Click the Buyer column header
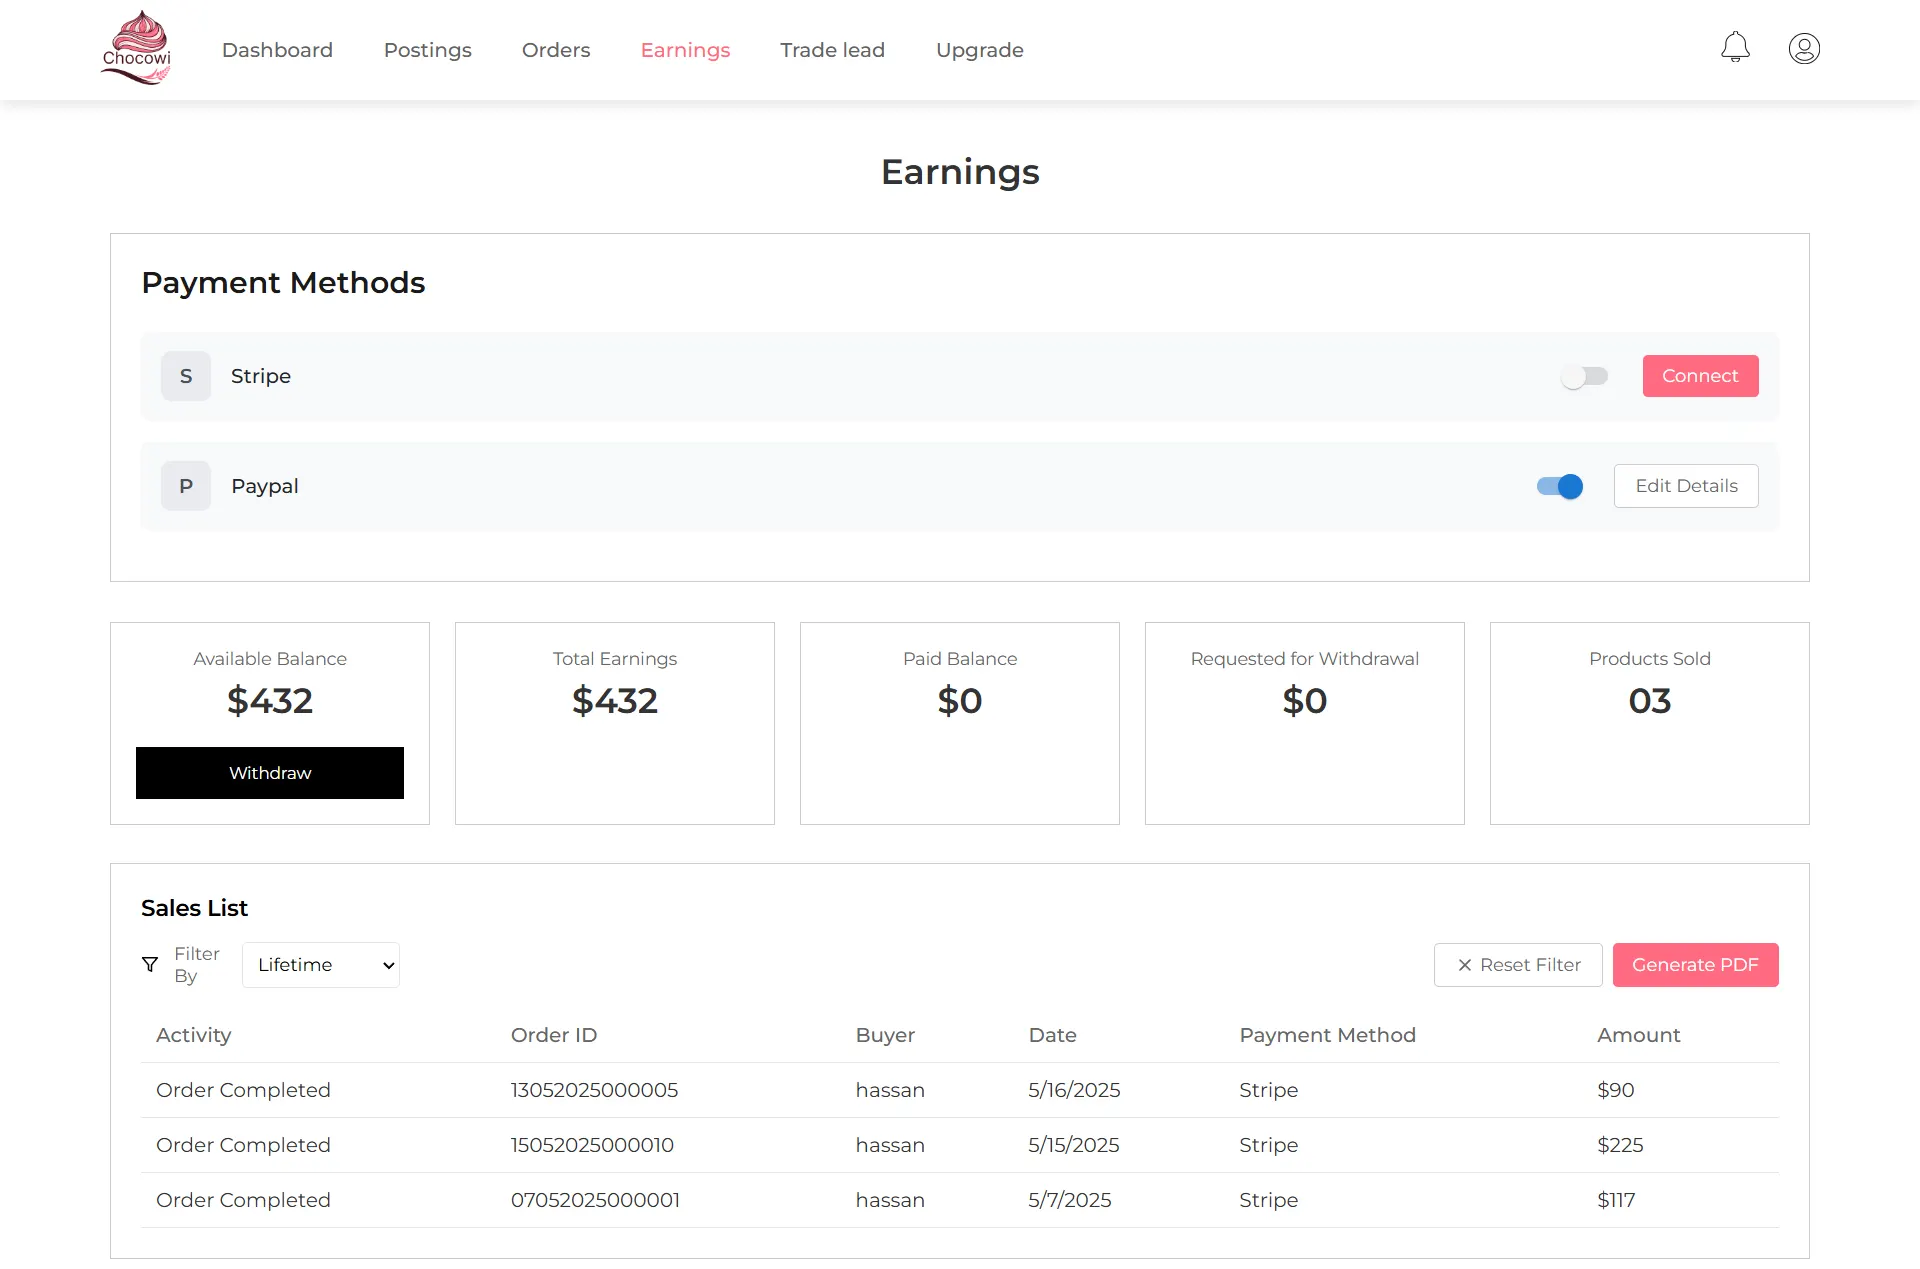The image size is (1920, 1269). point(886,1035)
